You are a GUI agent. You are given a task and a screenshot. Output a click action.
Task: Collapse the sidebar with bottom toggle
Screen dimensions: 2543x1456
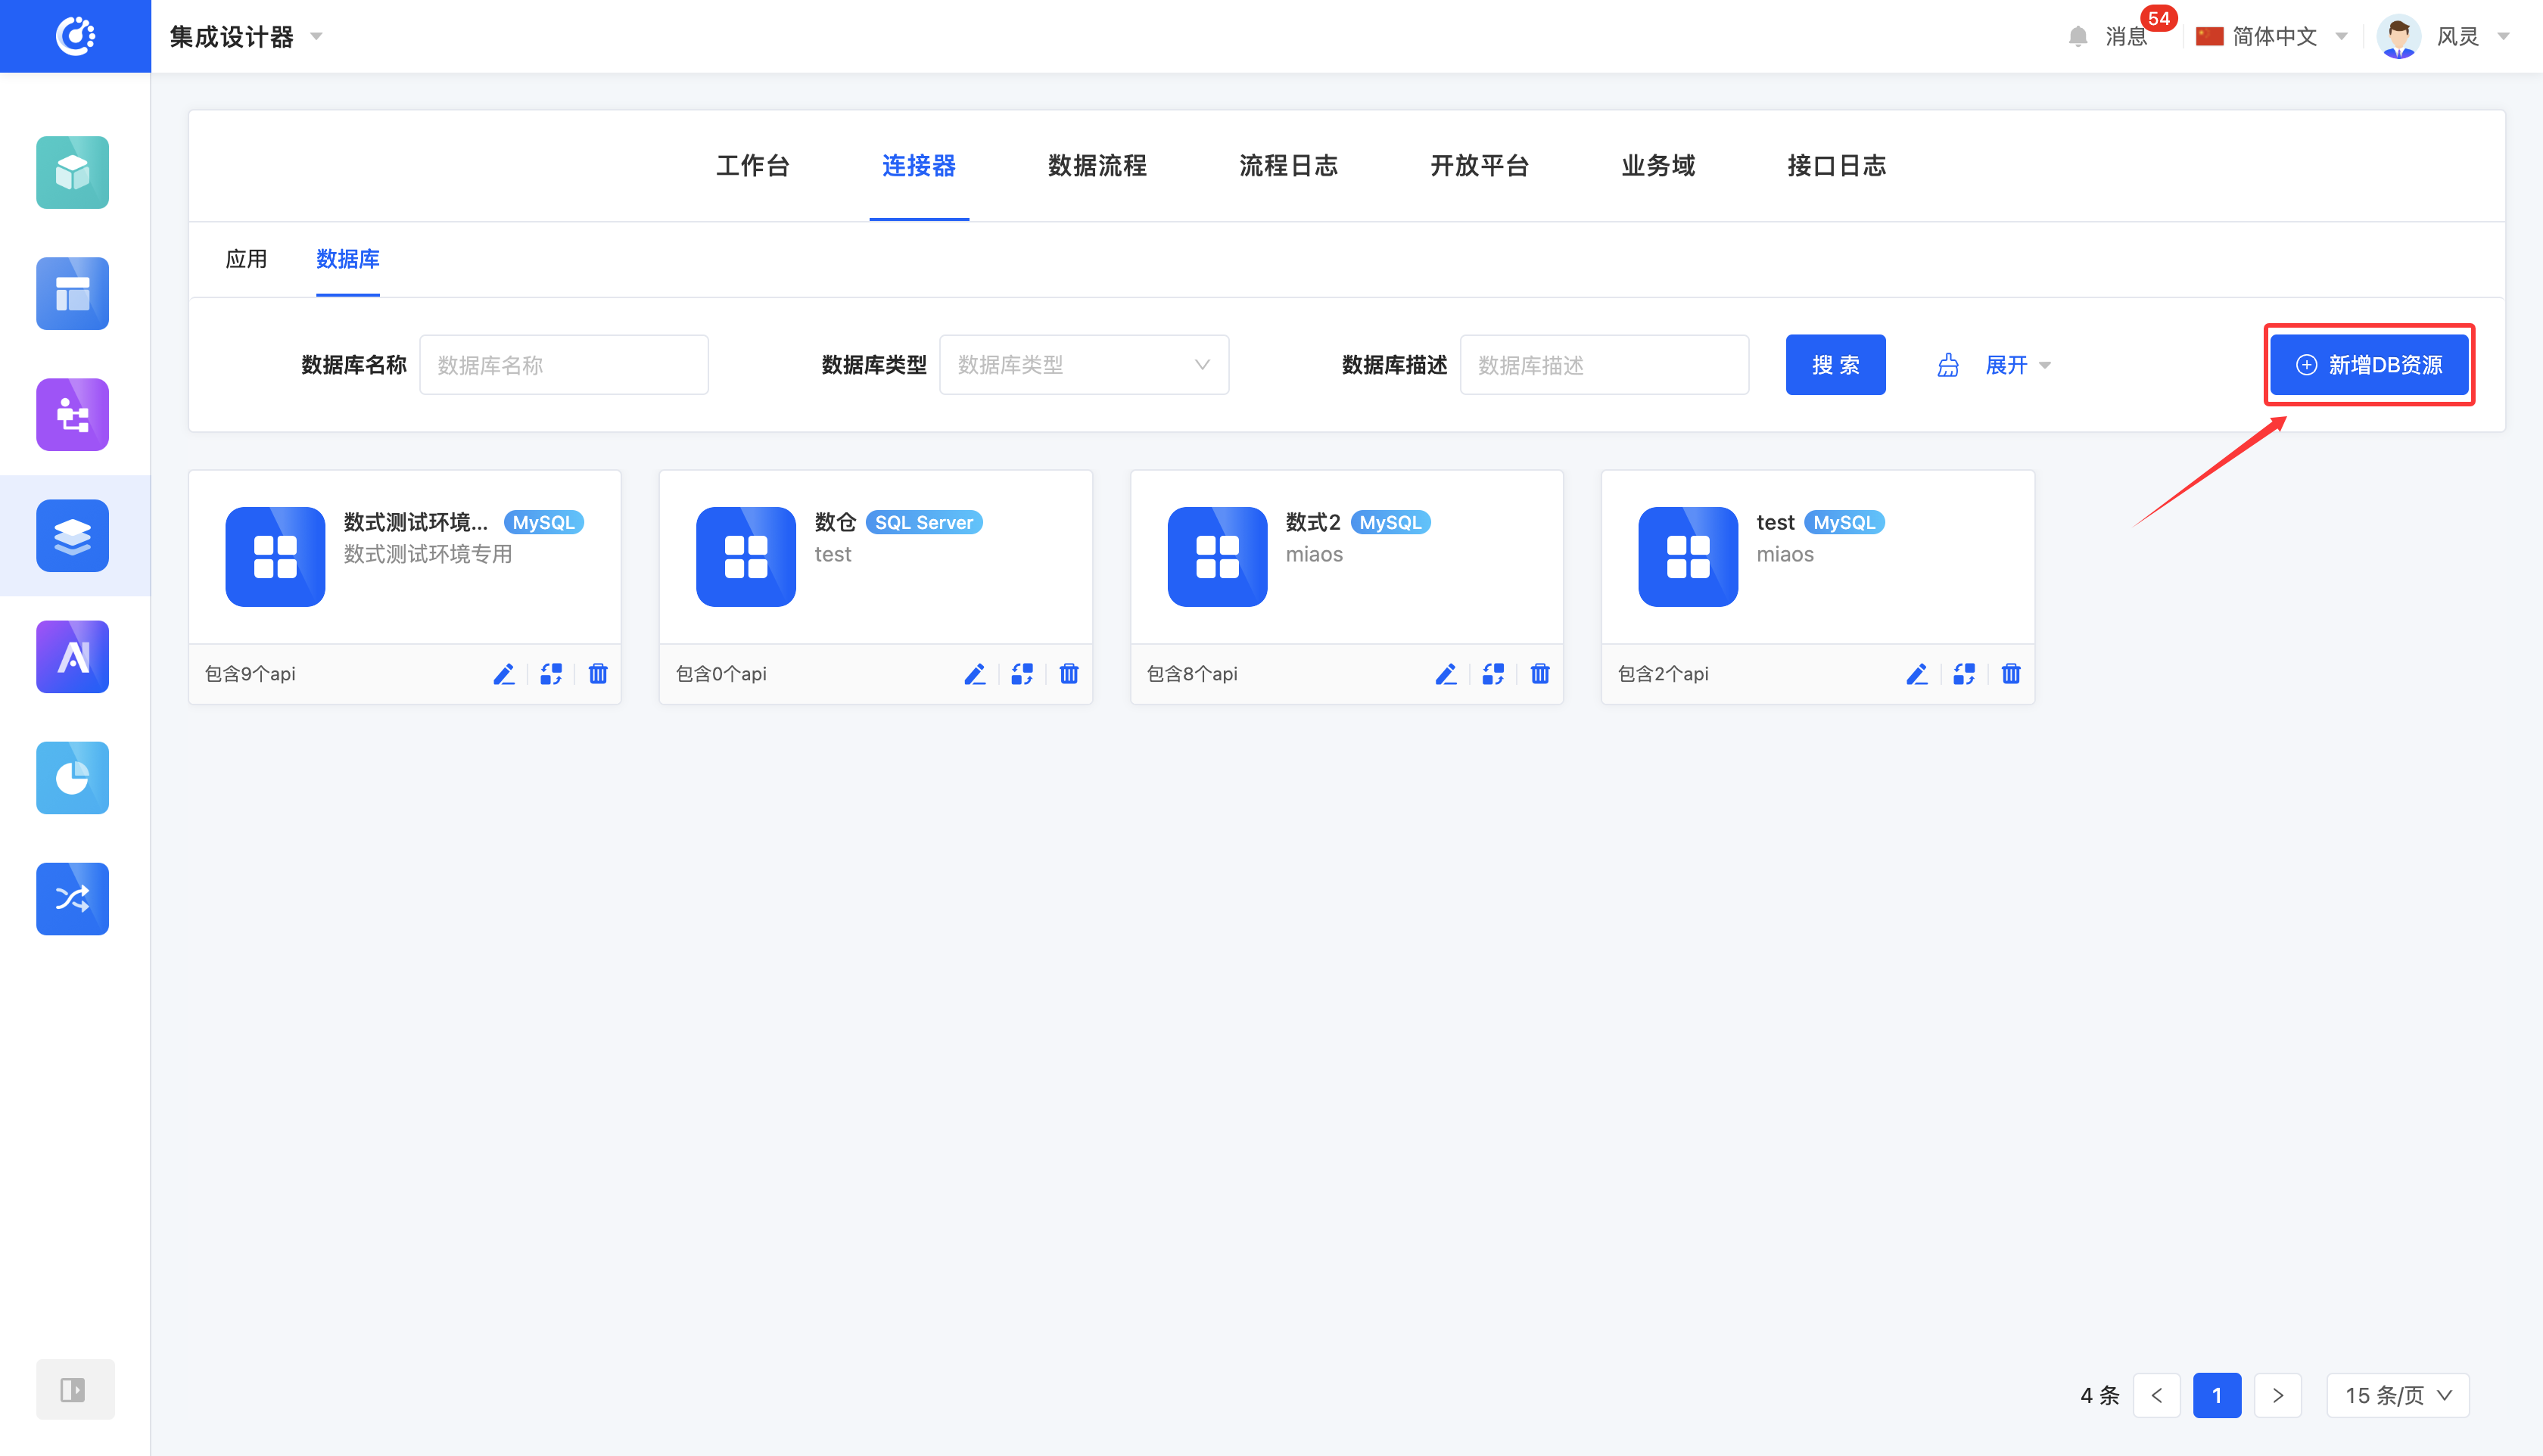pos(74,1389)
